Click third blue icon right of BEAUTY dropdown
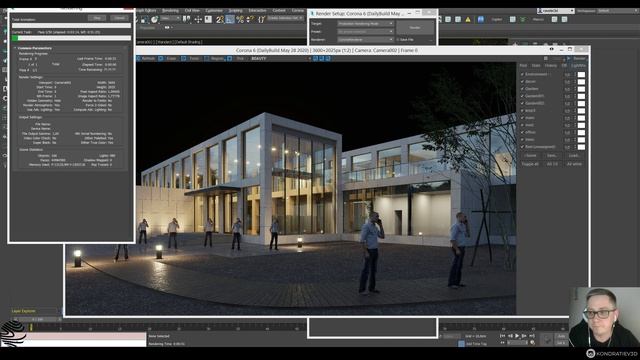The width and height of the screenshot is (640, 360). click(328, 58)
